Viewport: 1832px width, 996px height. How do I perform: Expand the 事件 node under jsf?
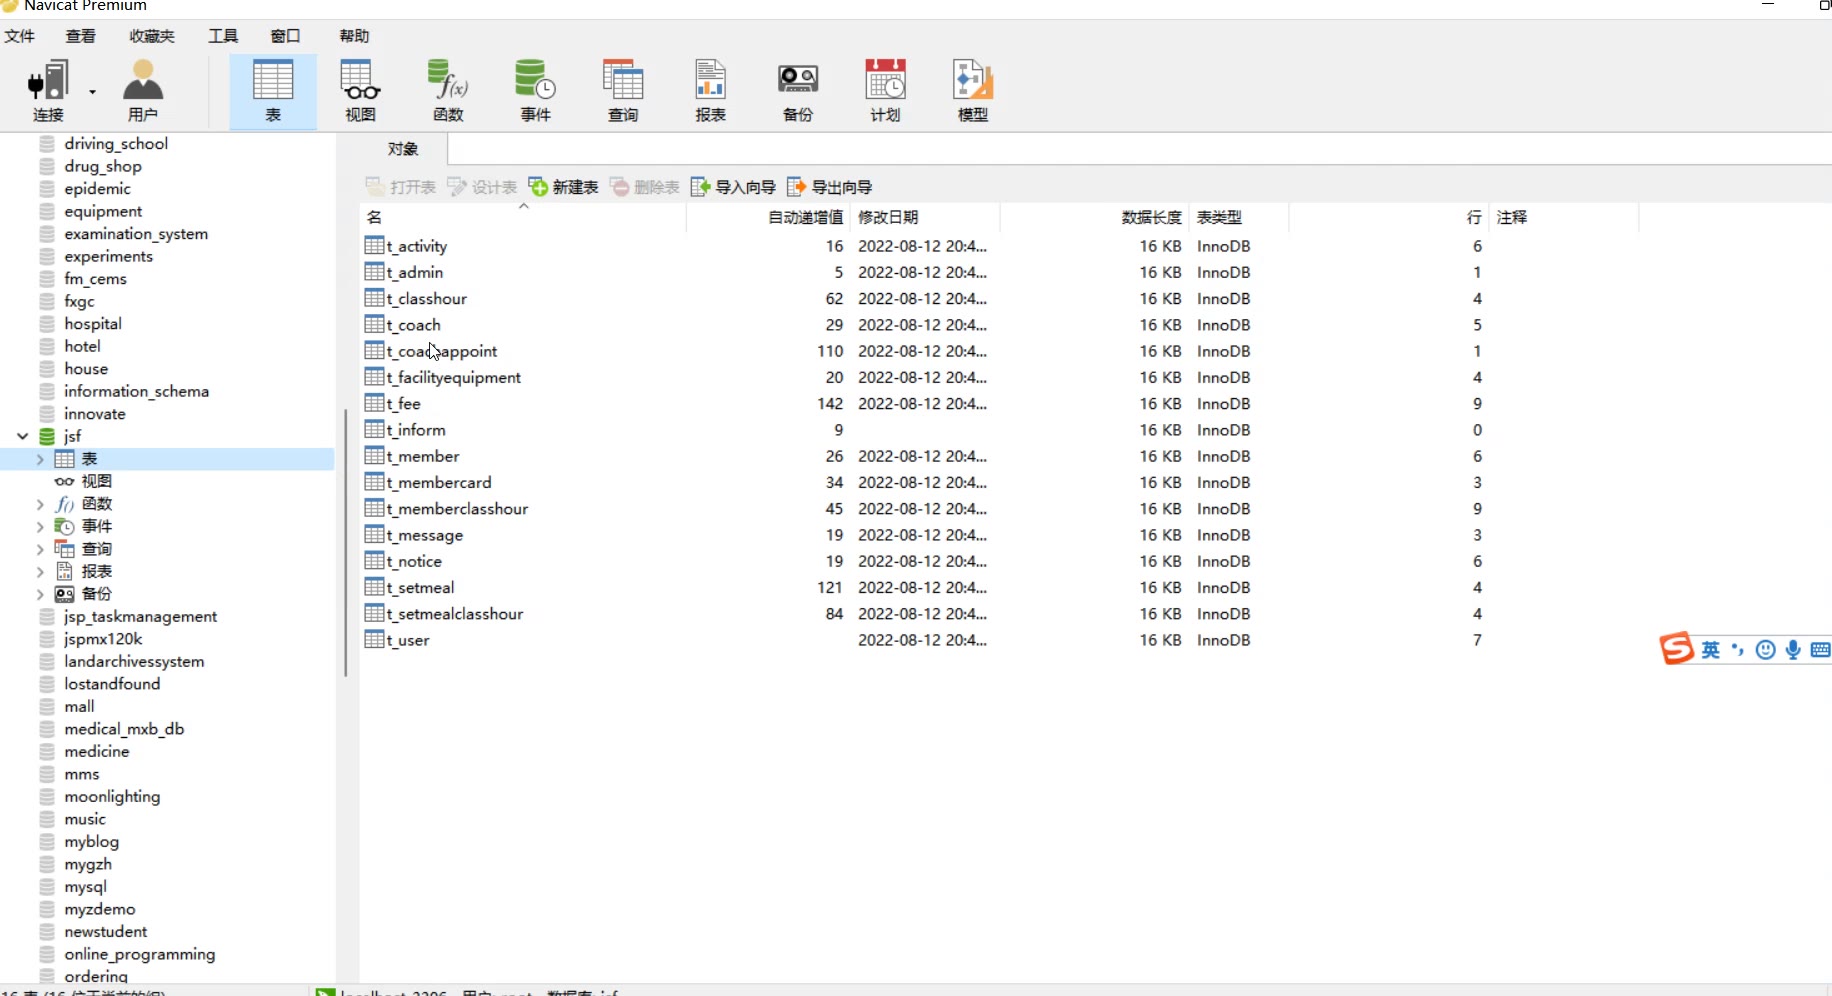coord(40,527)
